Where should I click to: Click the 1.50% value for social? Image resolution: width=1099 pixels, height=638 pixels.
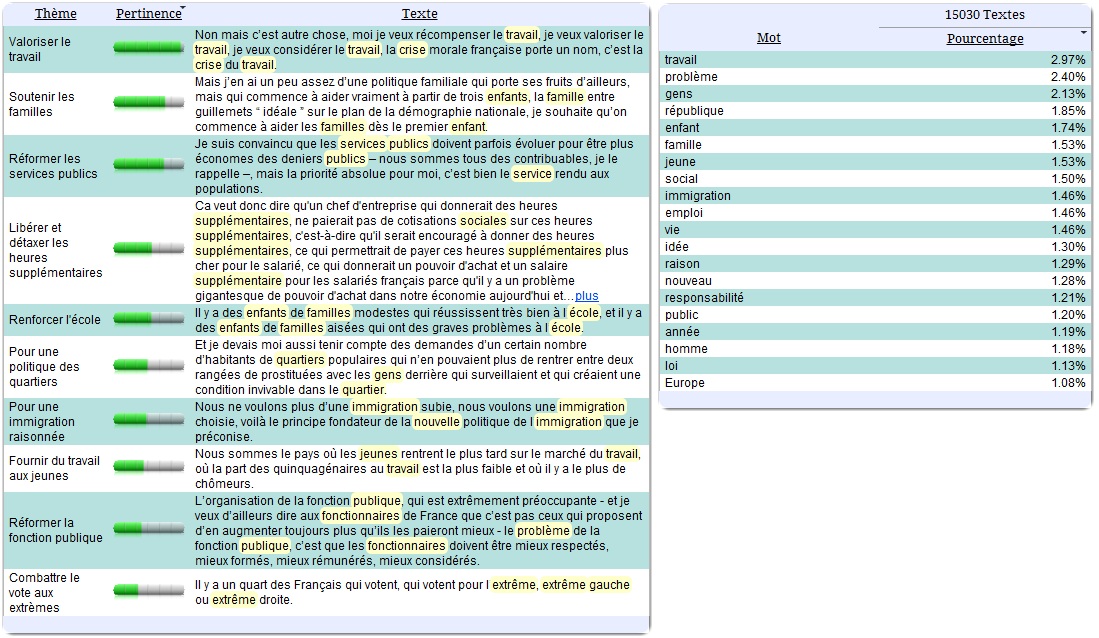point(1068,179)
